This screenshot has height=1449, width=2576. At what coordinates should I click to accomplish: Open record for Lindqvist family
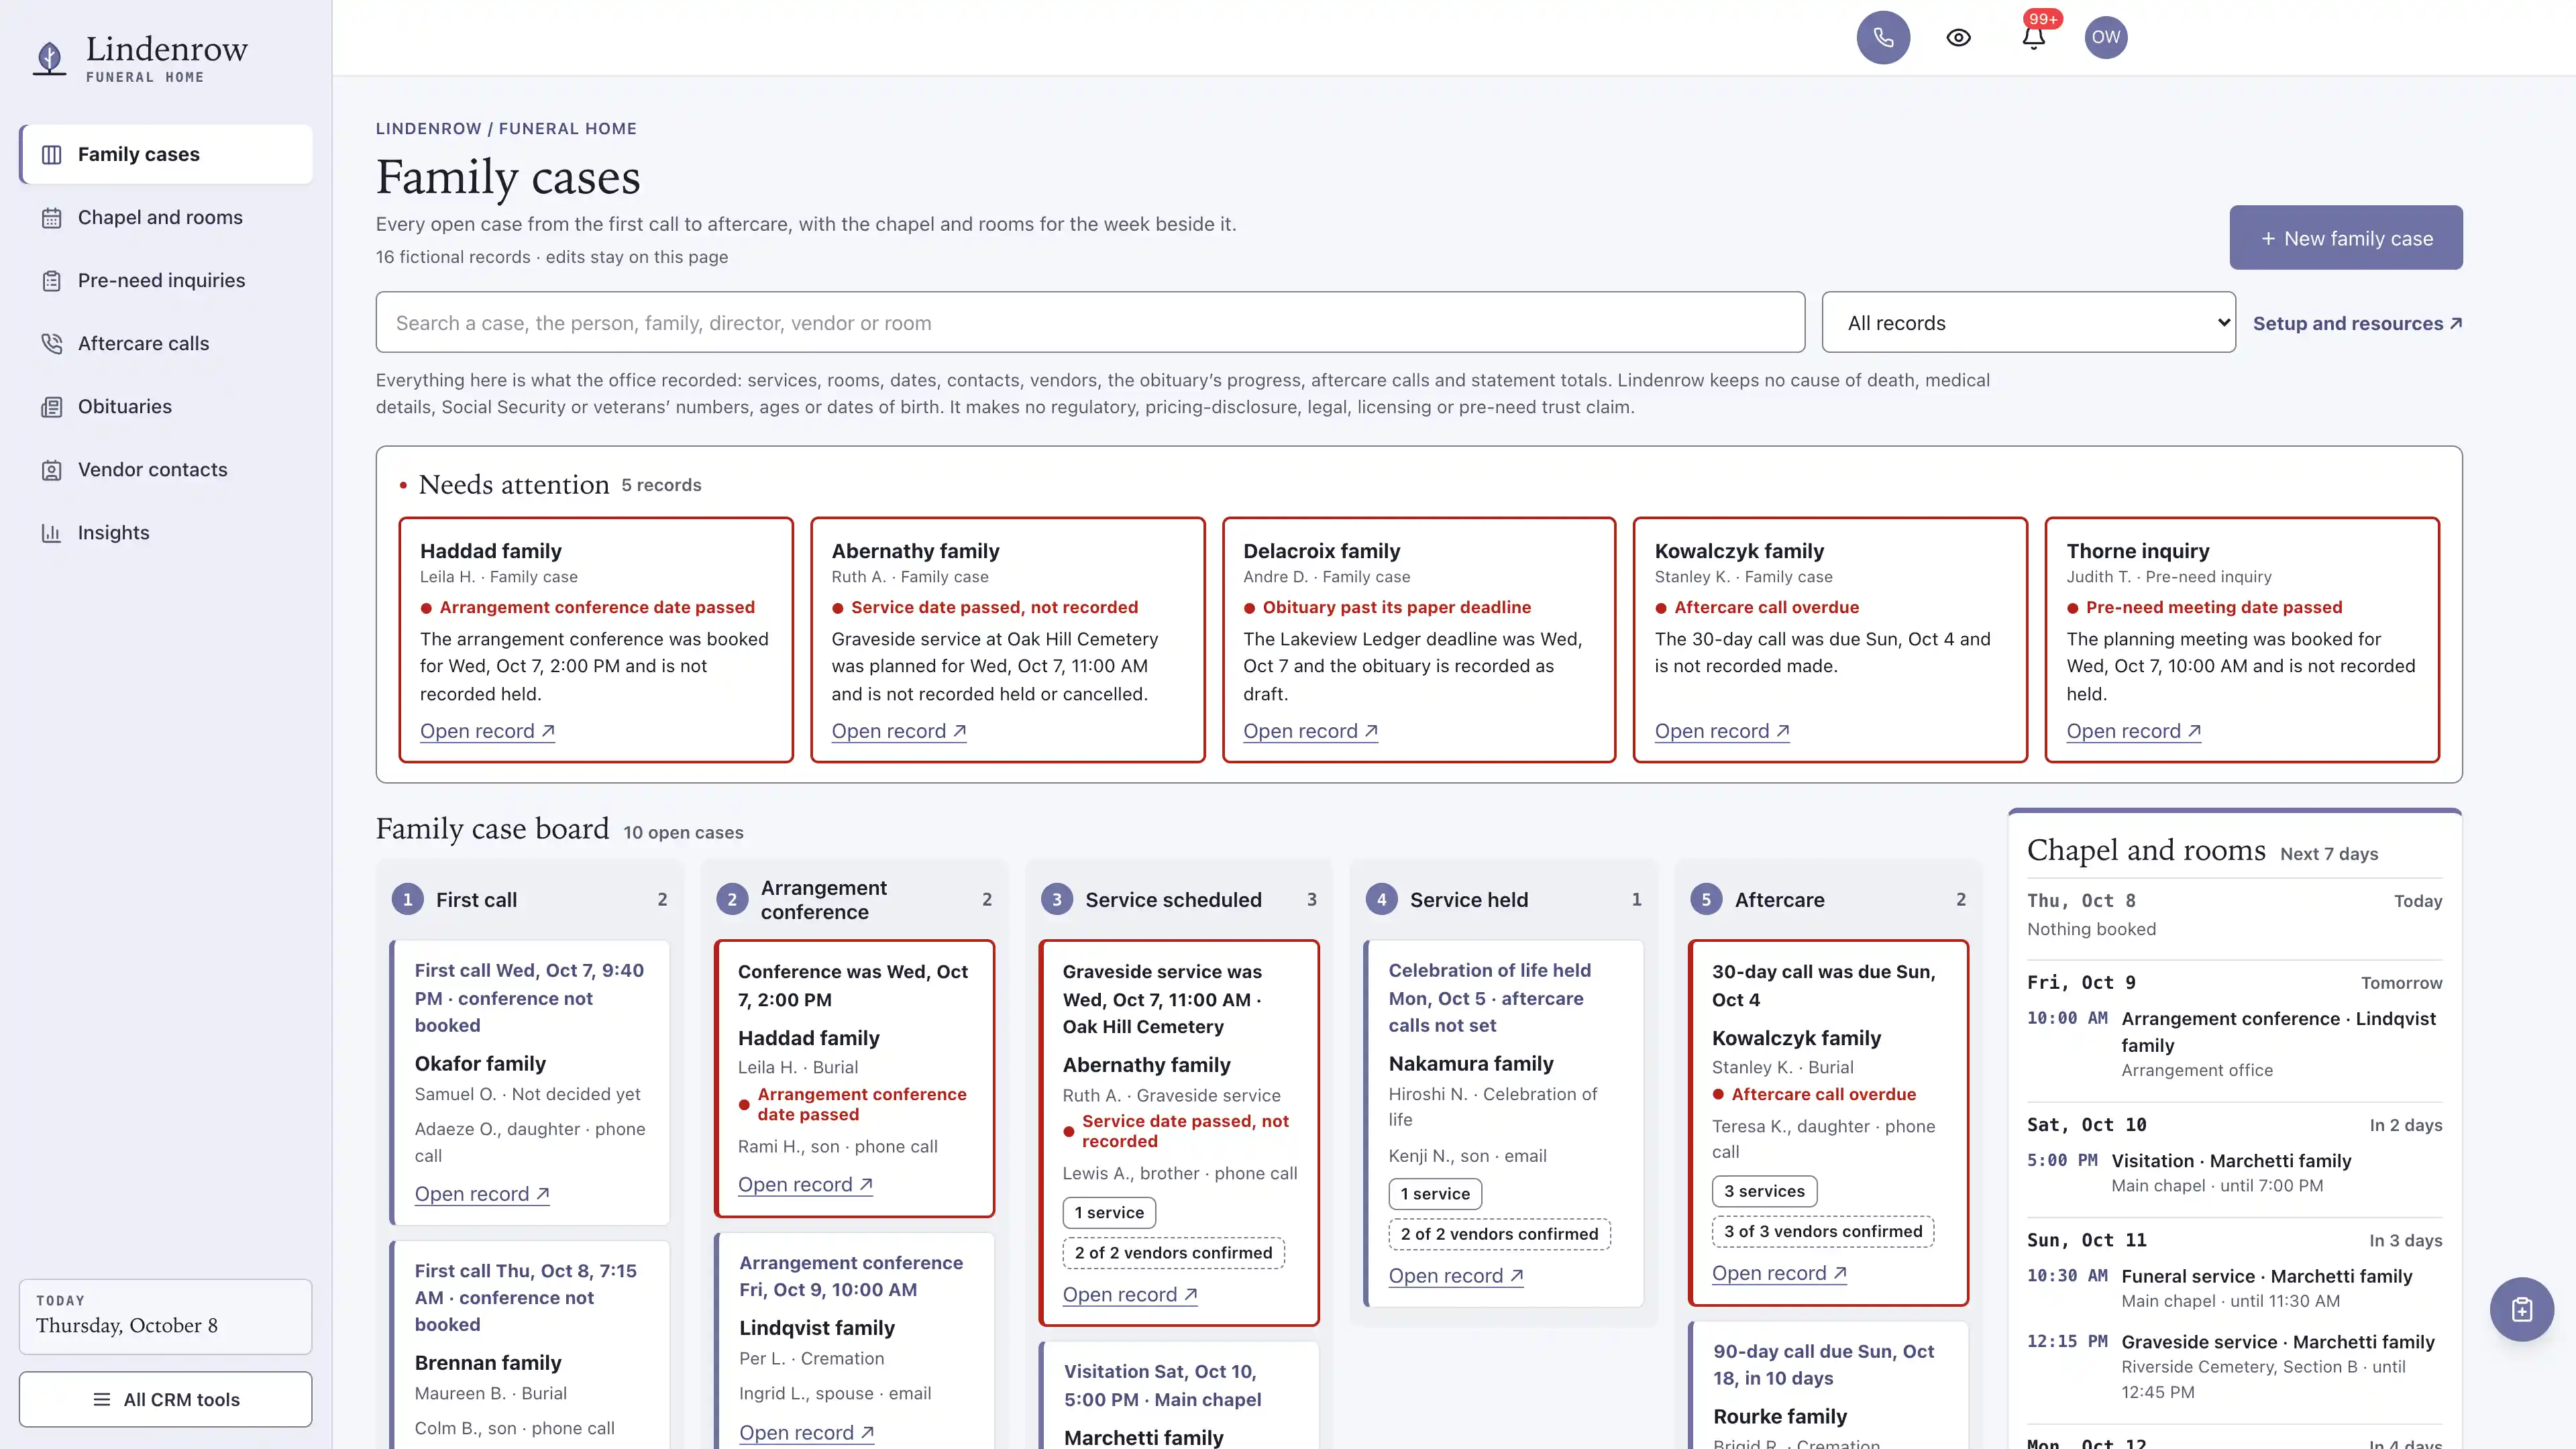[806, 1432]
